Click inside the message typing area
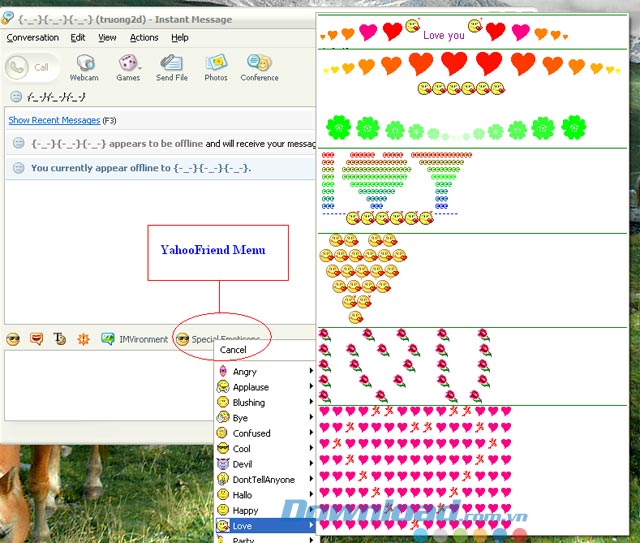640x543 pixels. click(x=100, y=385)
